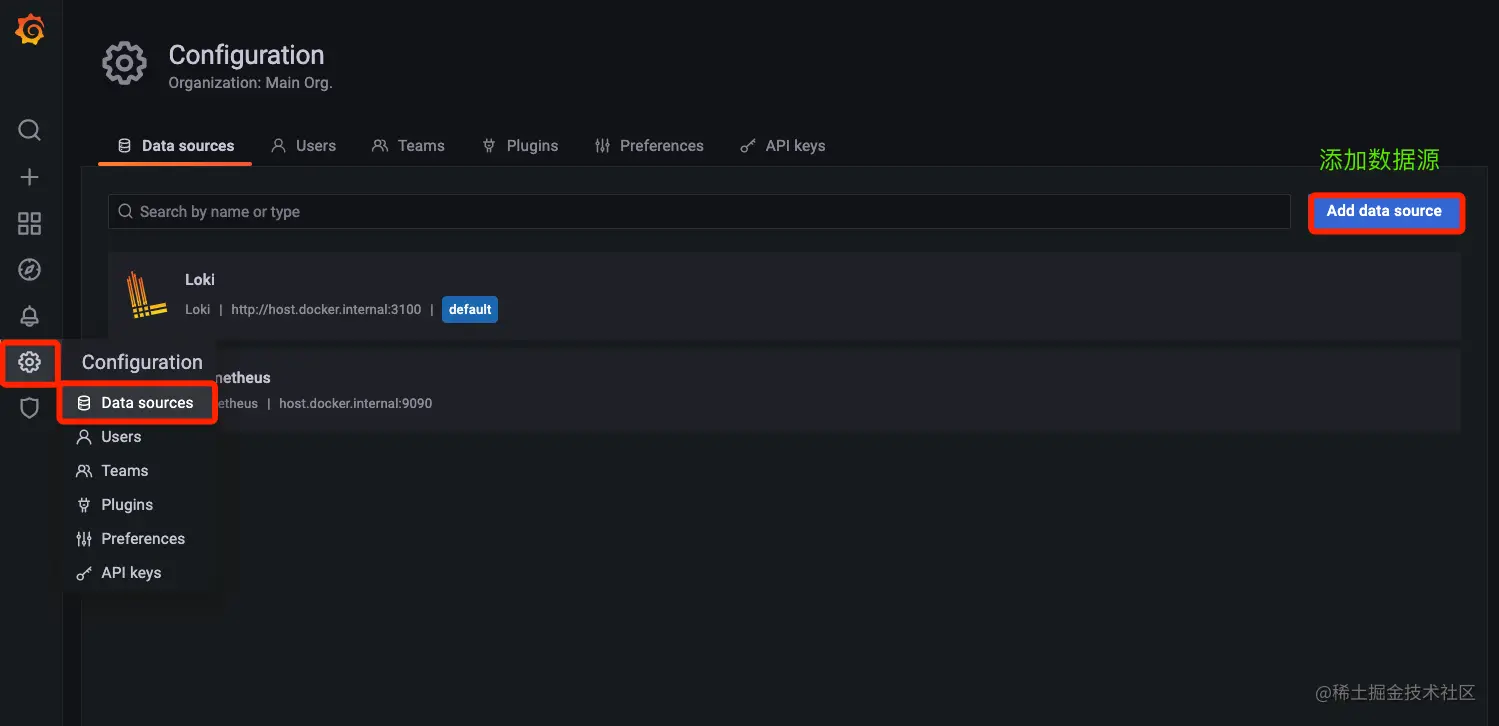
Task: Click the Loki data source logo
Action: (x=146, y=295)
